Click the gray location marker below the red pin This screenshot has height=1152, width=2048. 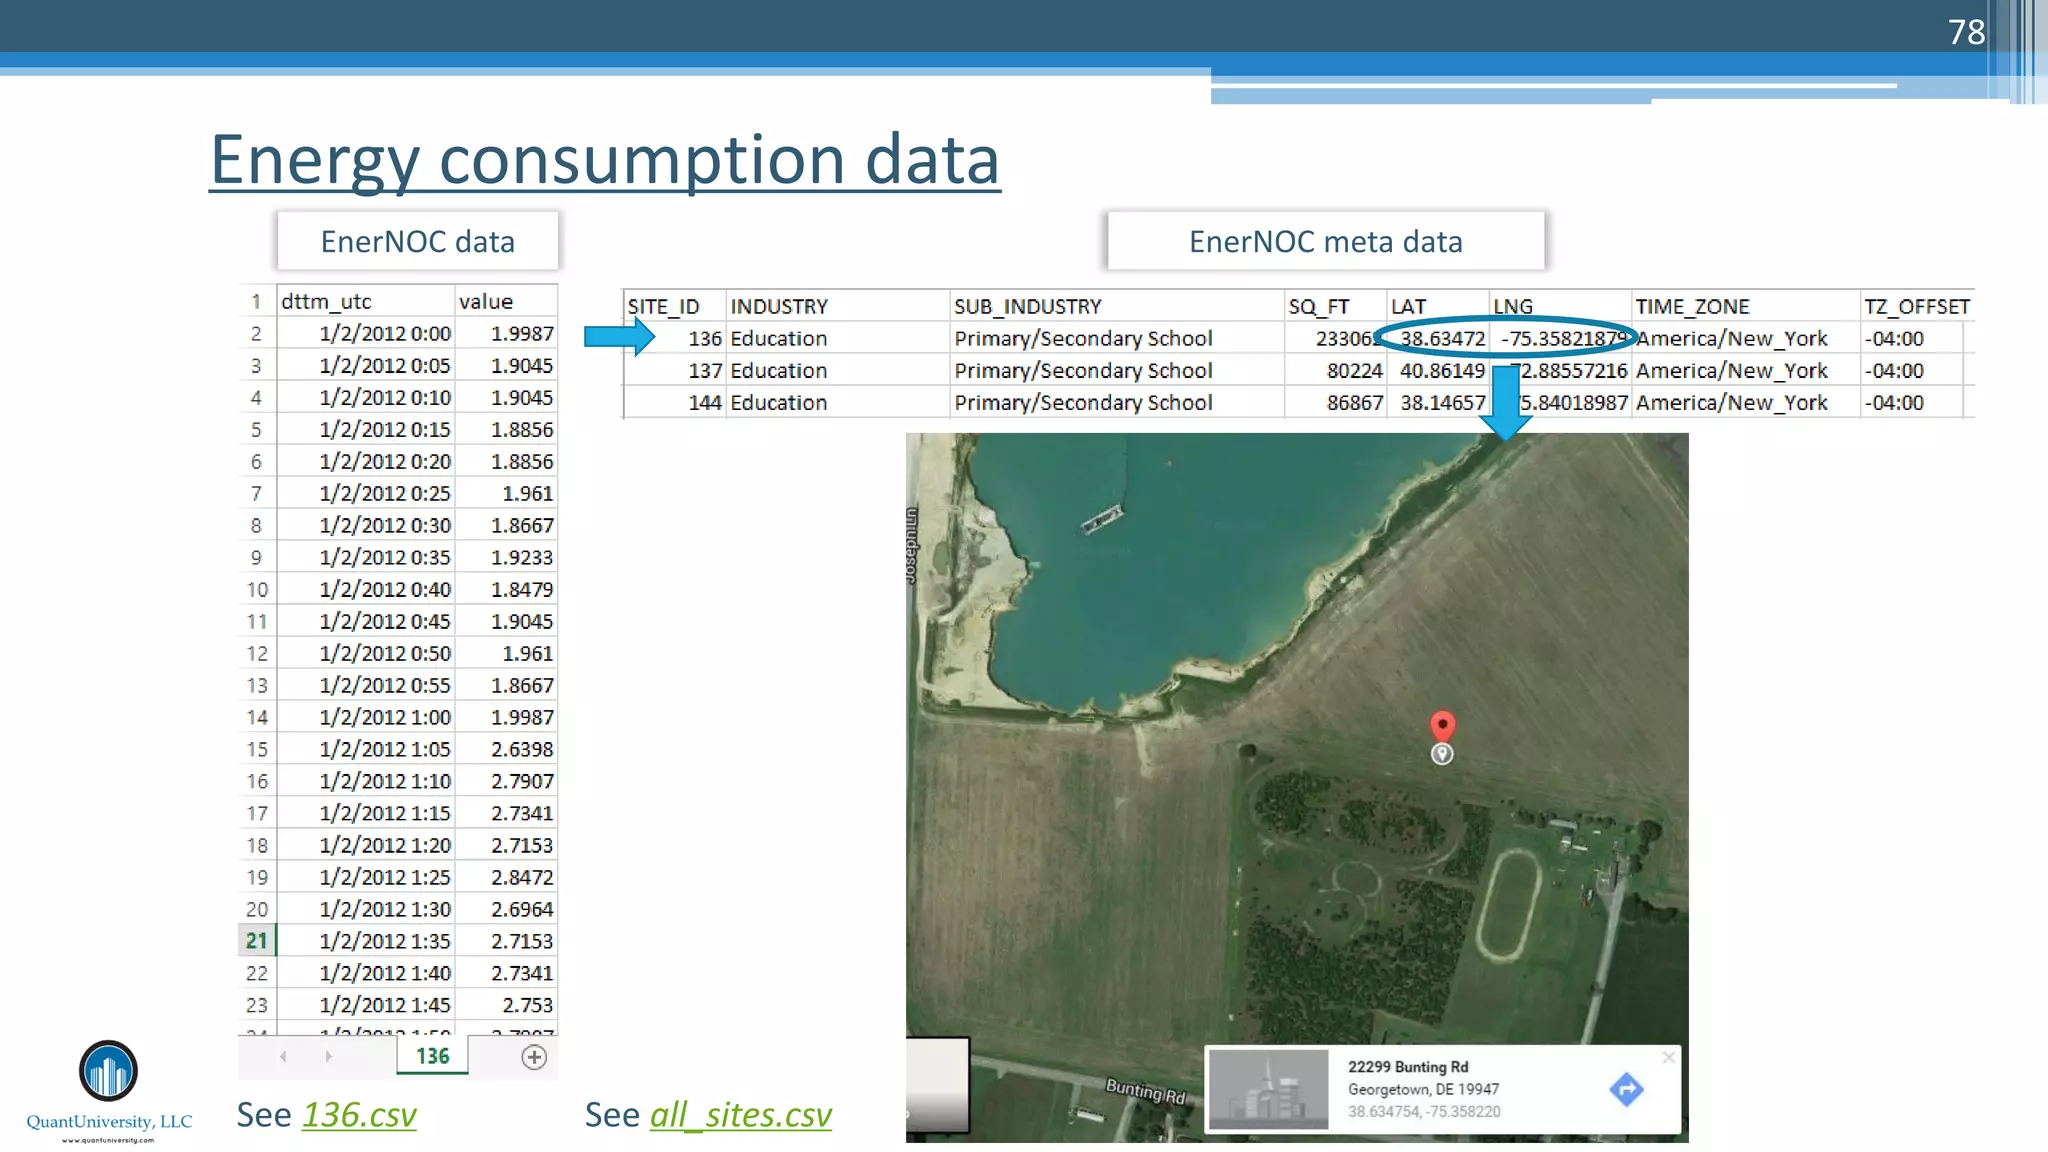(1442, 754)
